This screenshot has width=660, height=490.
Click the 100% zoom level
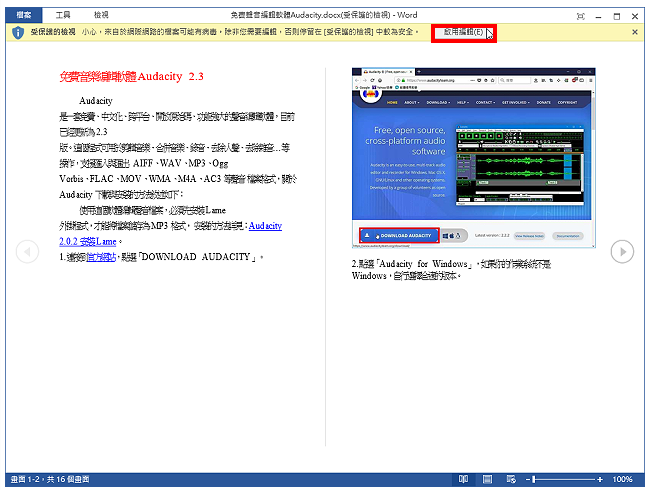[x=622, y=479]
